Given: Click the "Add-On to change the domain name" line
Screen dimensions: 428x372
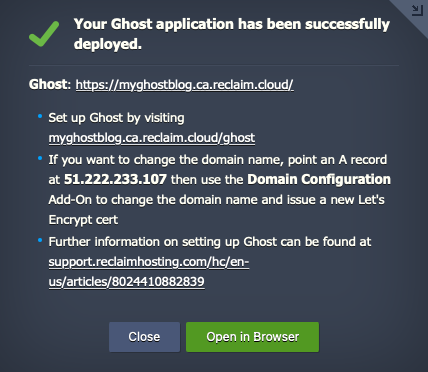Looking at the screenshot, I should tap(217, 200).
